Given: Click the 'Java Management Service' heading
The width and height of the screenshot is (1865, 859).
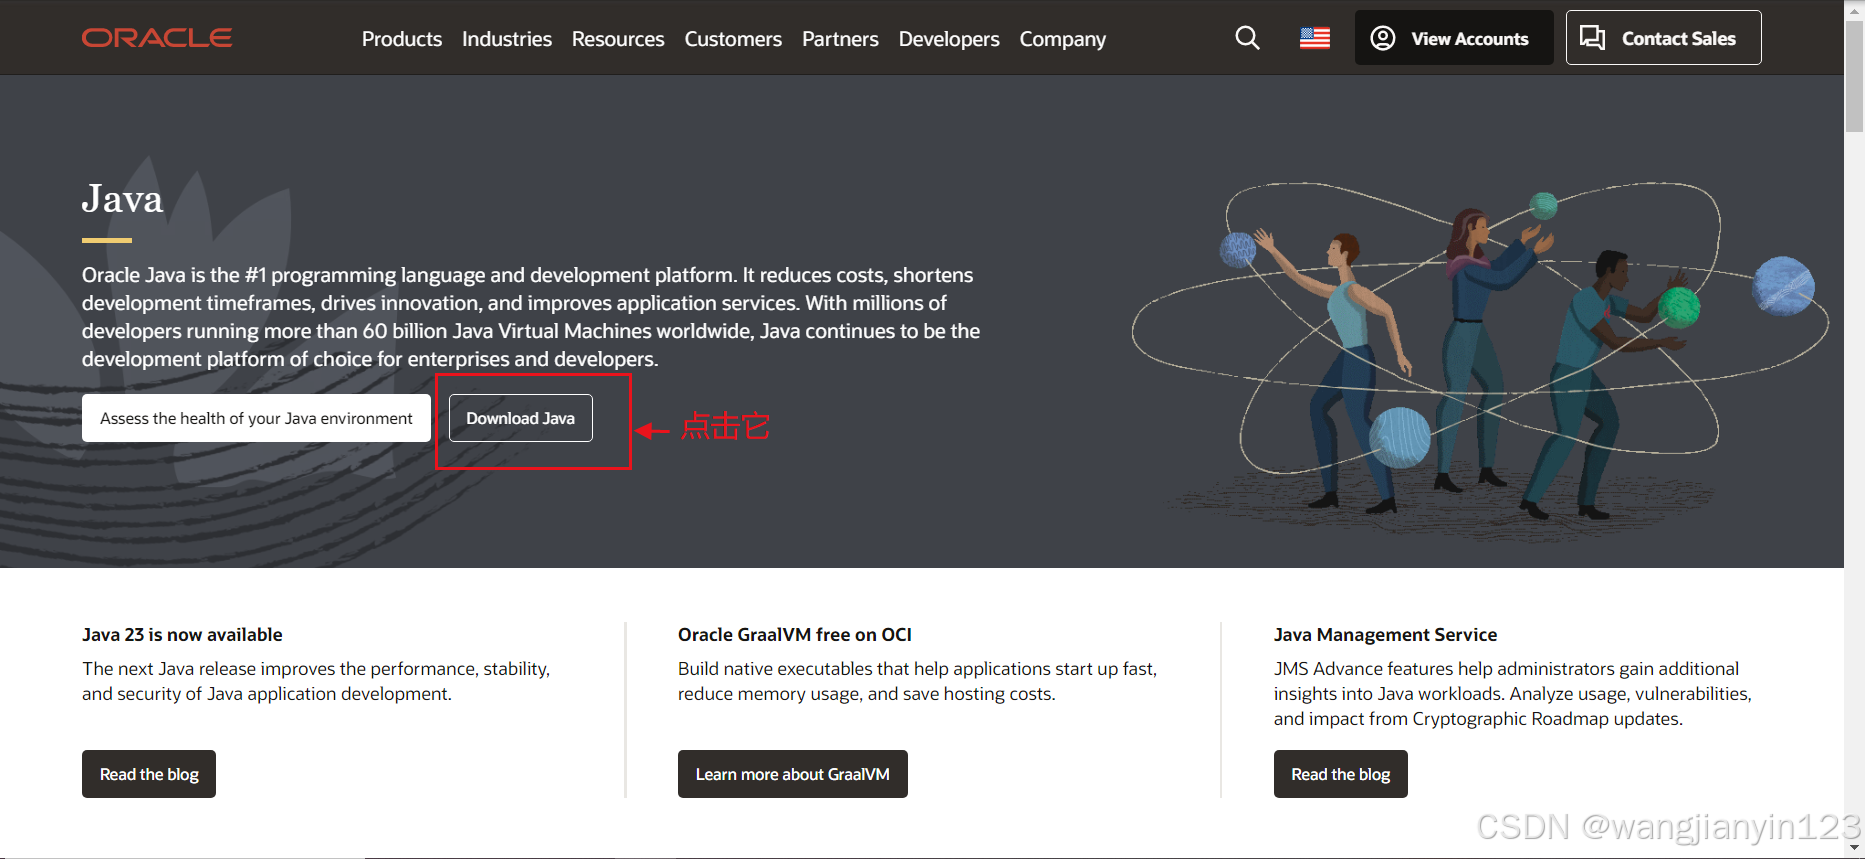Looking at the screenshot, I should [x=1385, y=635].
